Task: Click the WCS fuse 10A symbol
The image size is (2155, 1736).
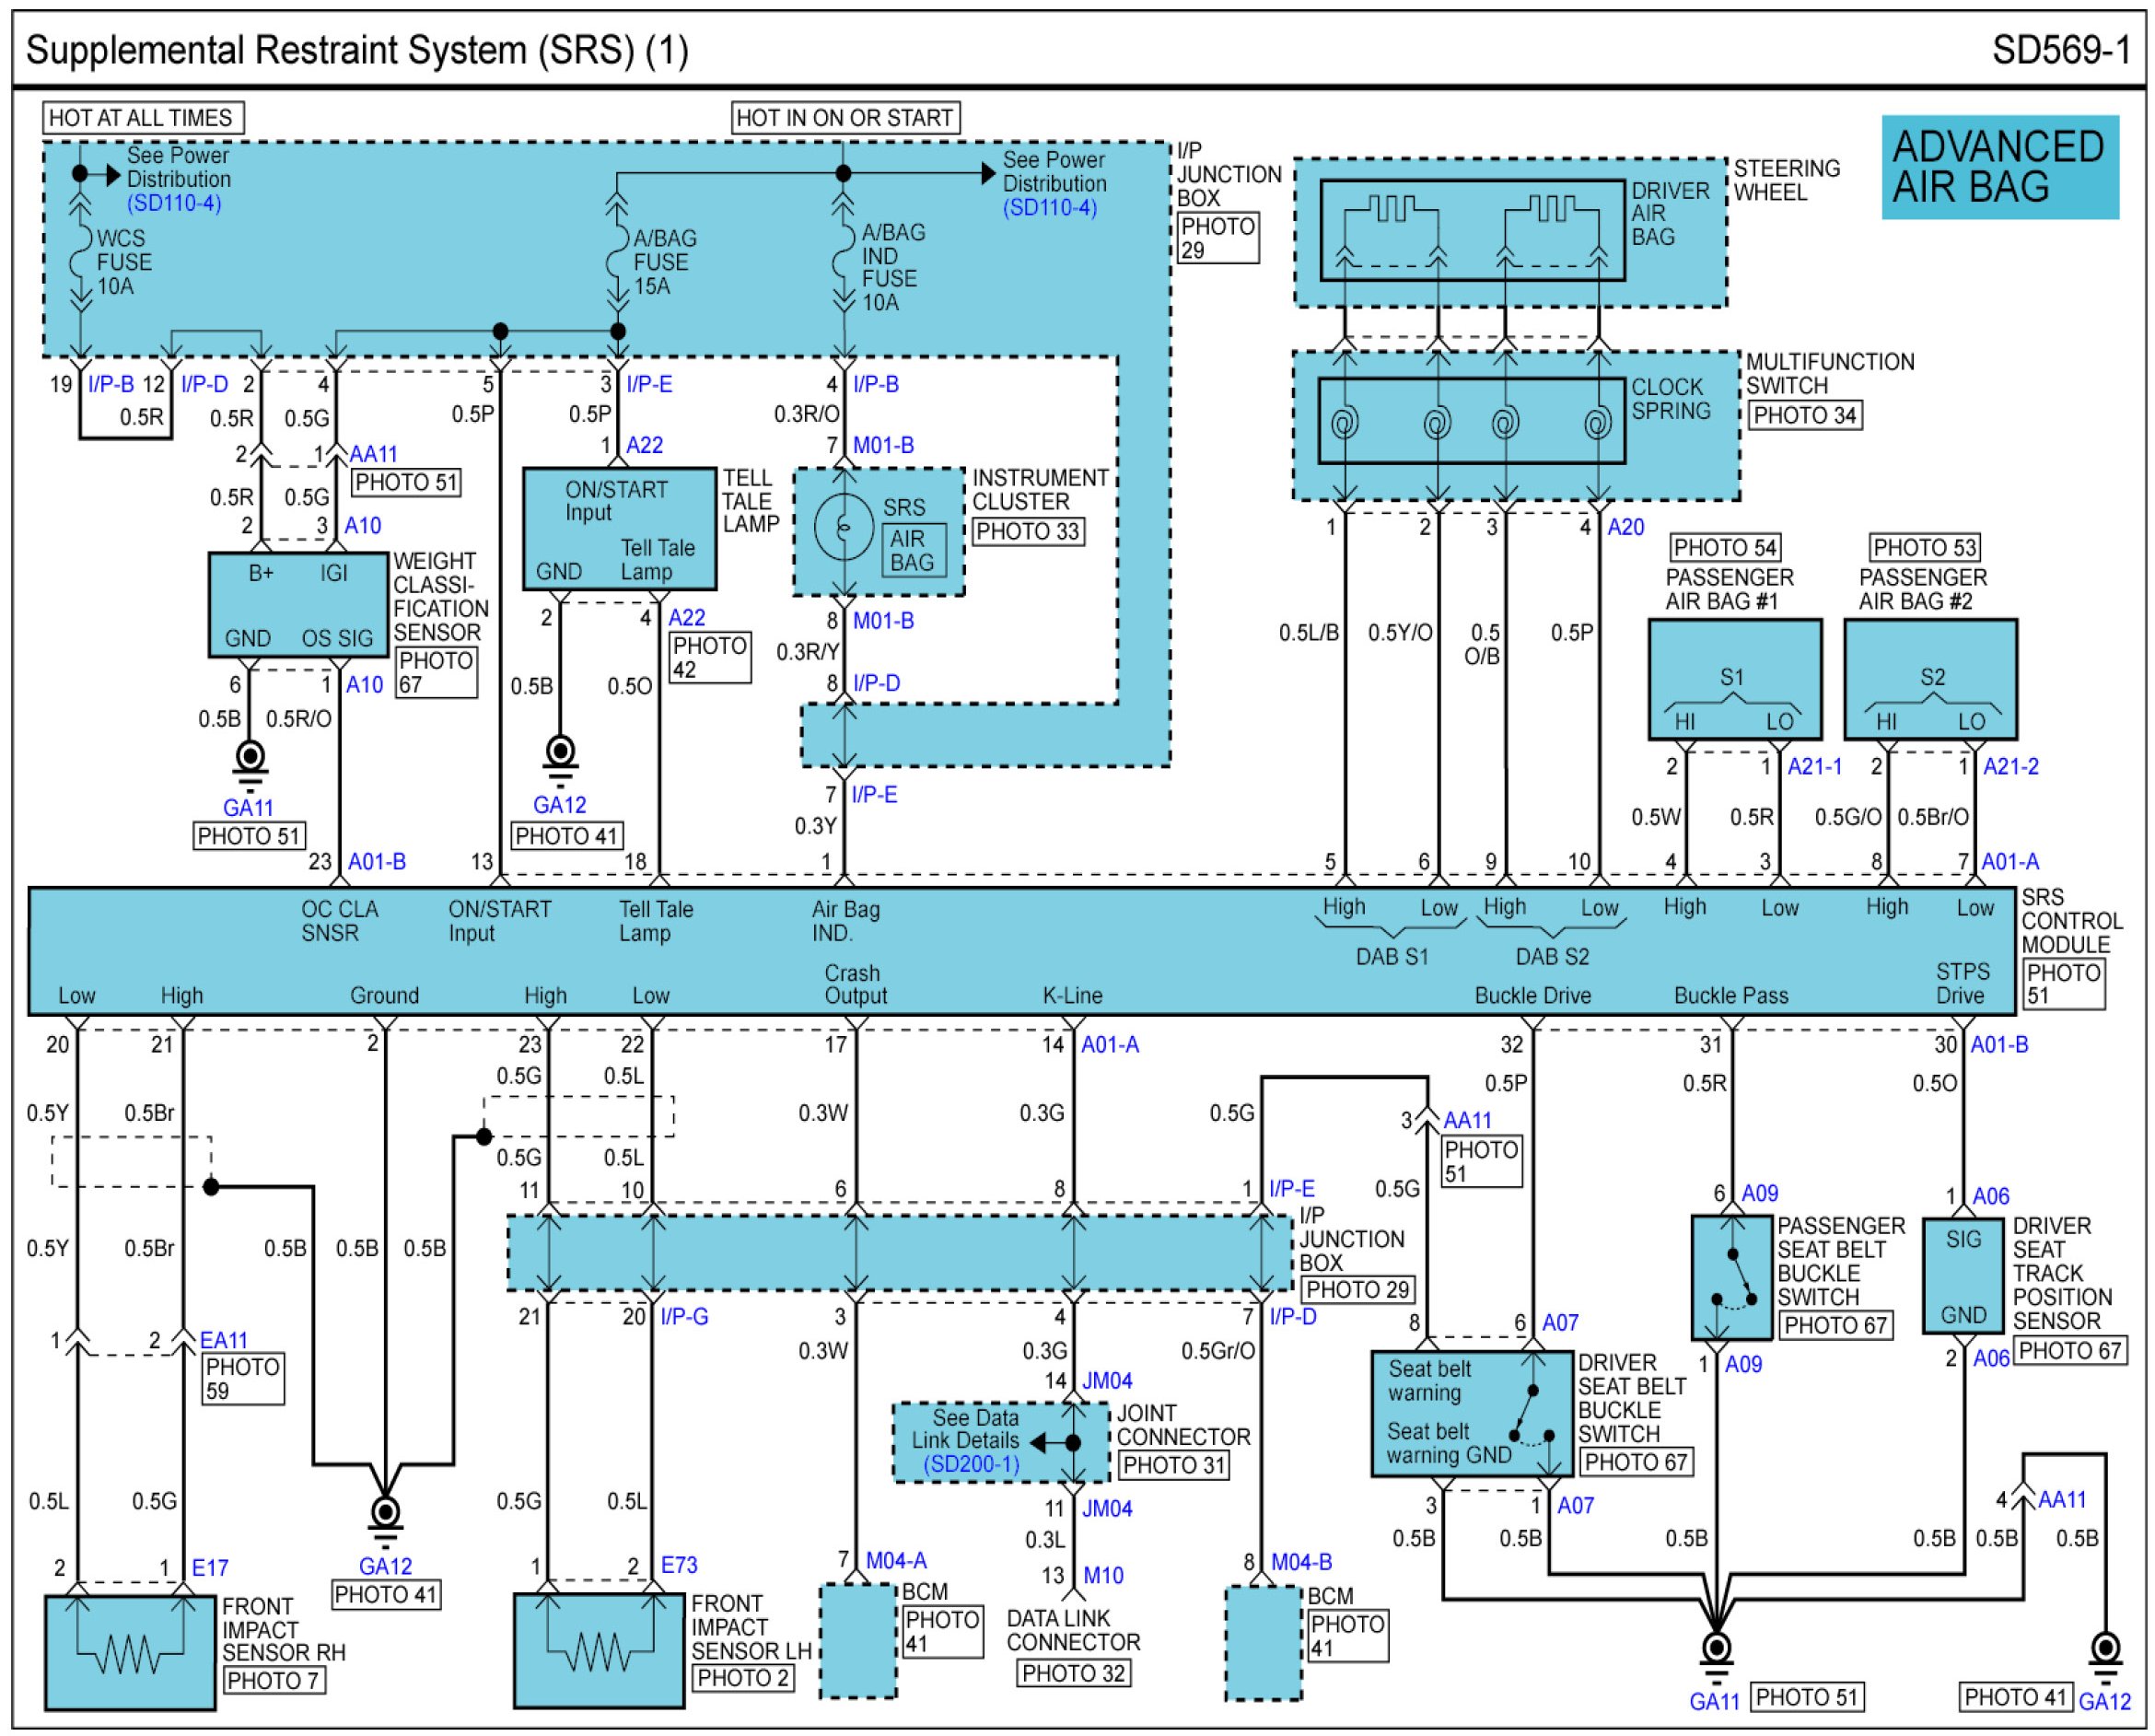Action: coord(80,262)
